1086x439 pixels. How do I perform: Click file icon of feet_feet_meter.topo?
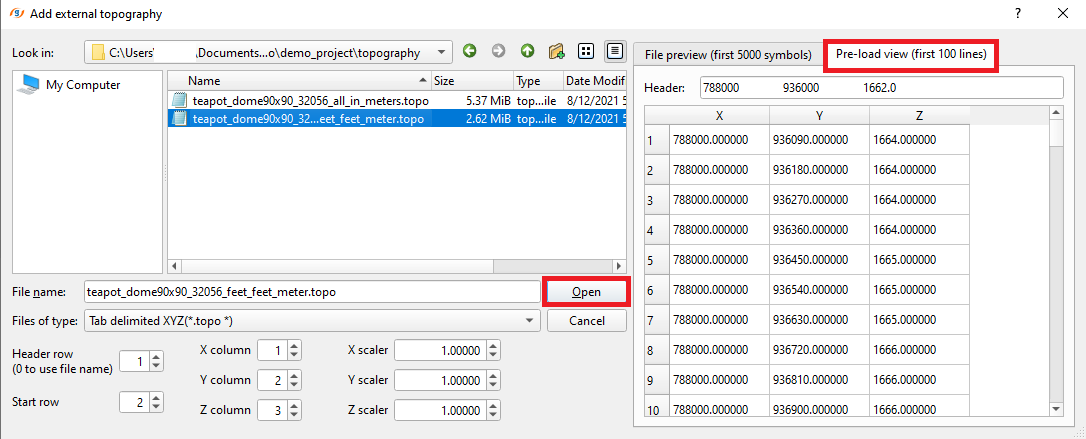click(179, 118)
